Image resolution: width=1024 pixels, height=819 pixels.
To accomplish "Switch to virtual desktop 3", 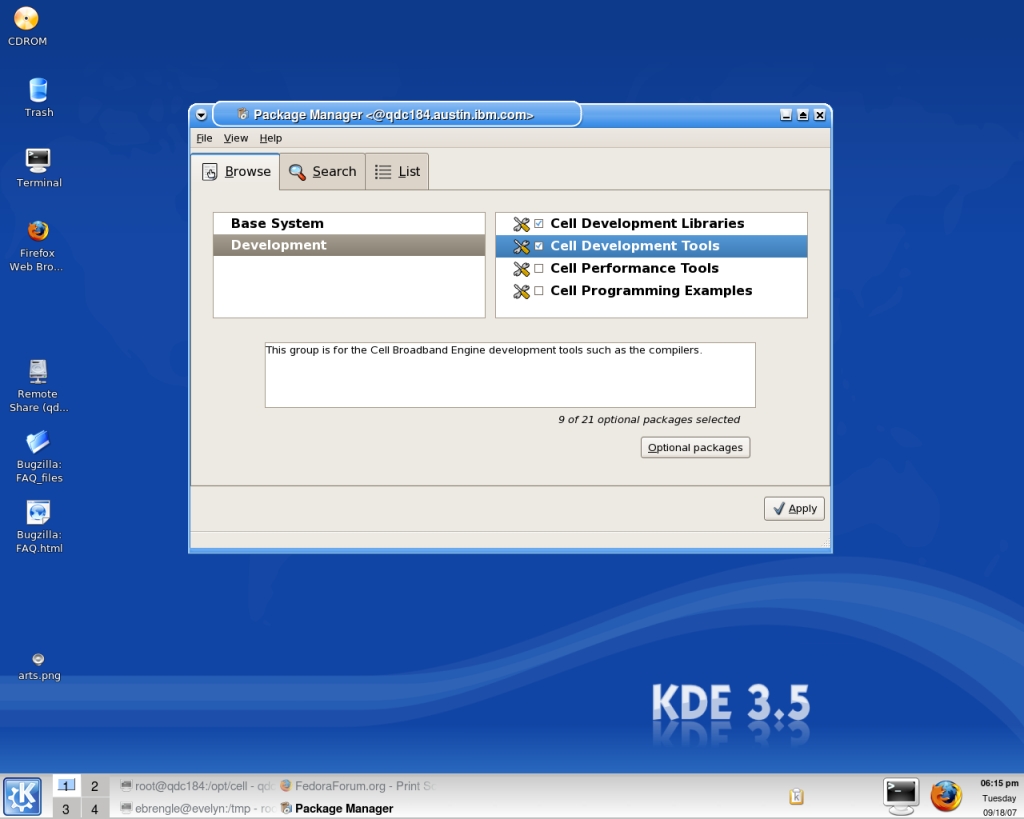I will (66, 809).
